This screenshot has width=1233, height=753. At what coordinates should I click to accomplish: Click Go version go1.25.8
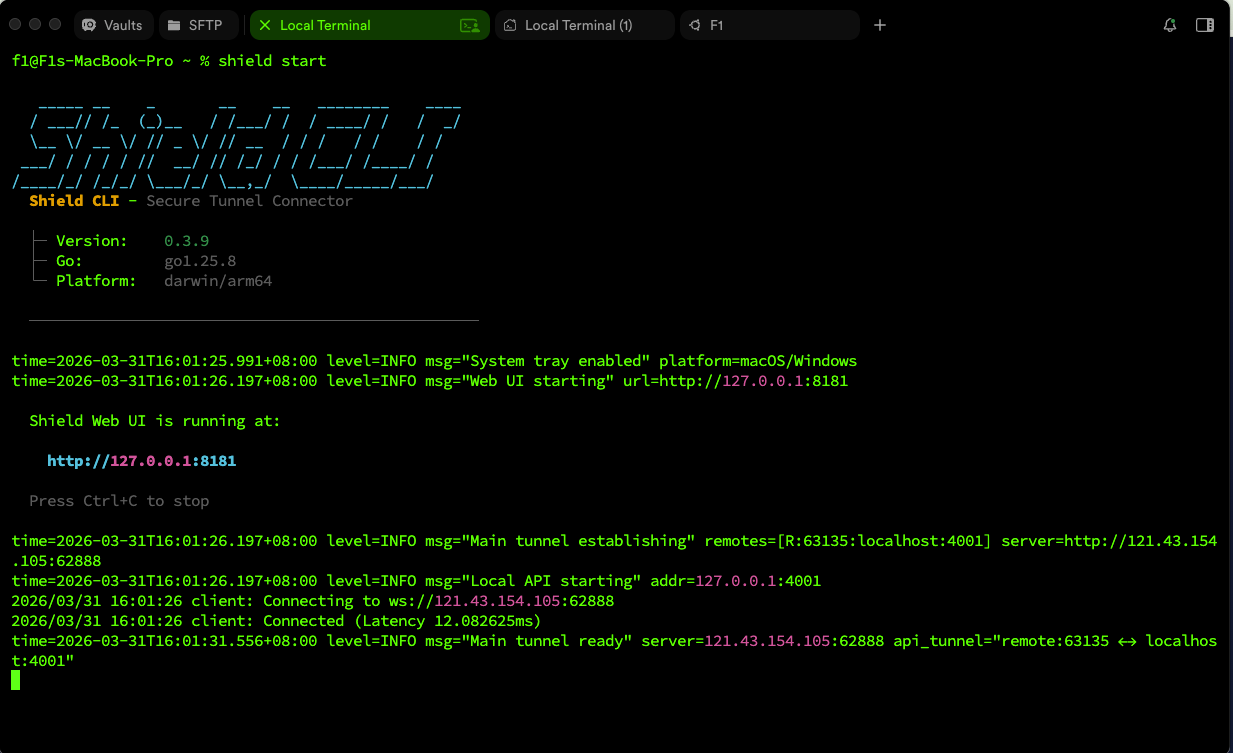coord(200,261)
